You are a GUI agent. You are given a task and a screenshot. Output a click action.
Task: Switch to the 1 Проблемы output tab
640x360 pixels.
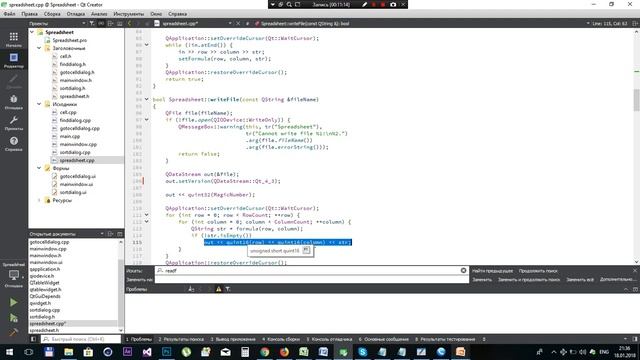tap(139, 339)
